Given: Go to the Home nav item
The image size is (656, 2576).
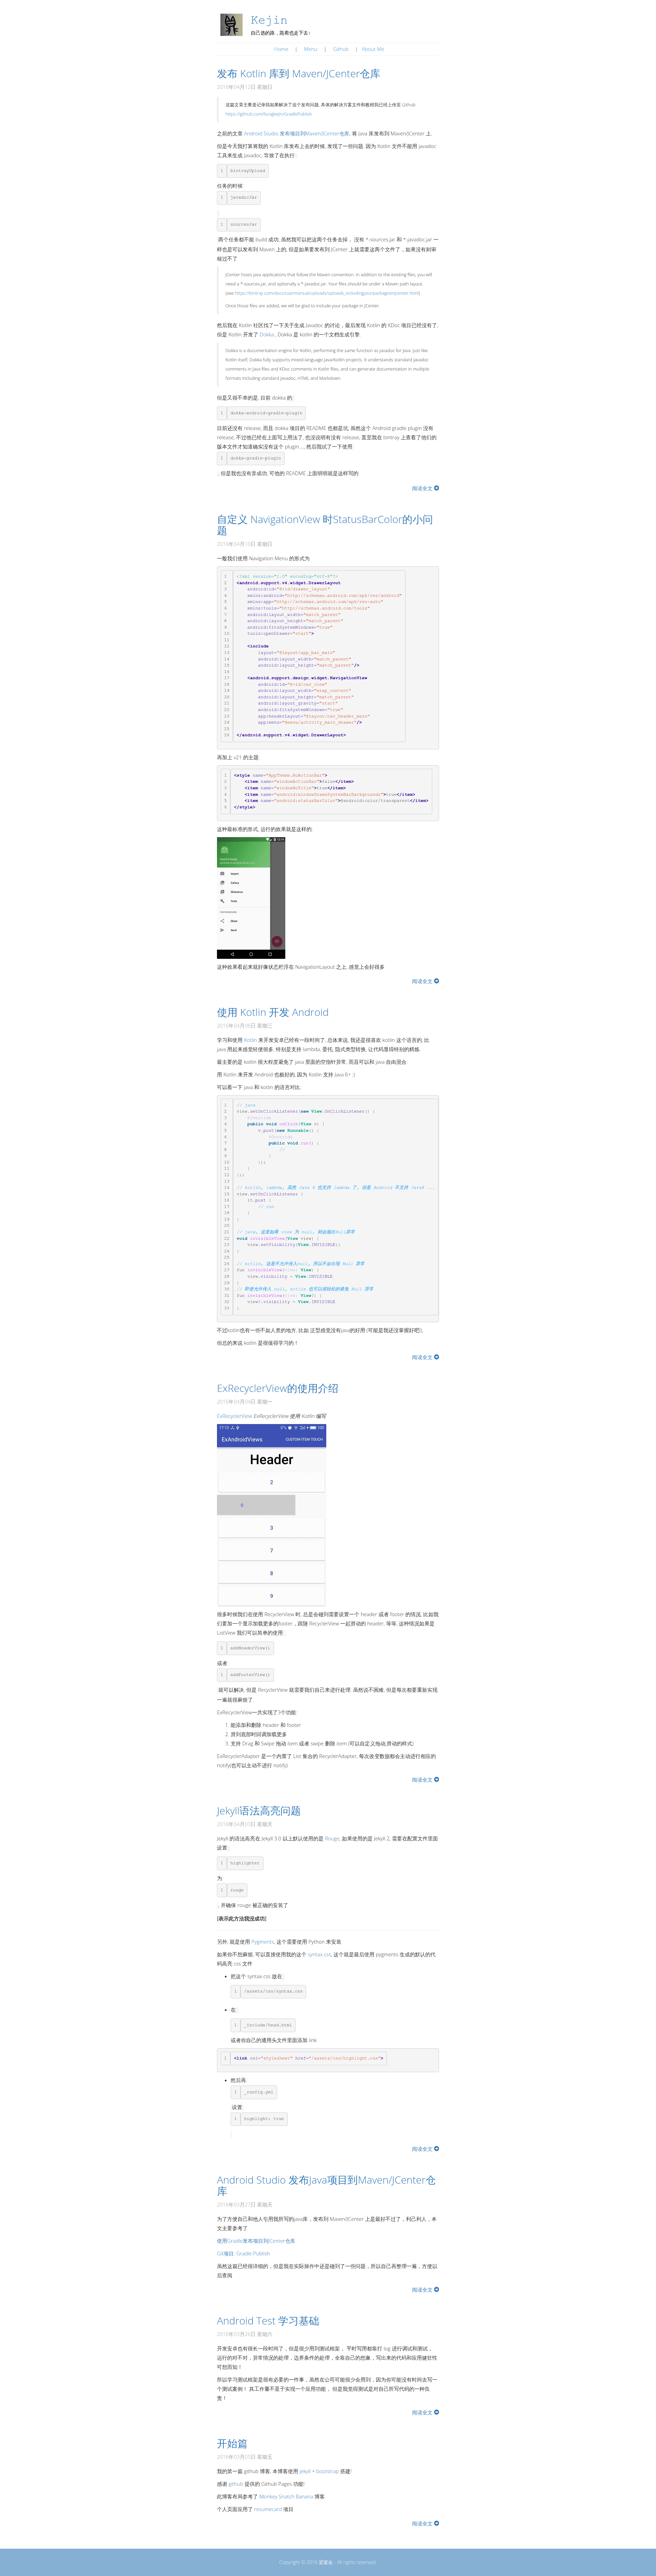Looking at the screenshot, I should coord(281,49).
